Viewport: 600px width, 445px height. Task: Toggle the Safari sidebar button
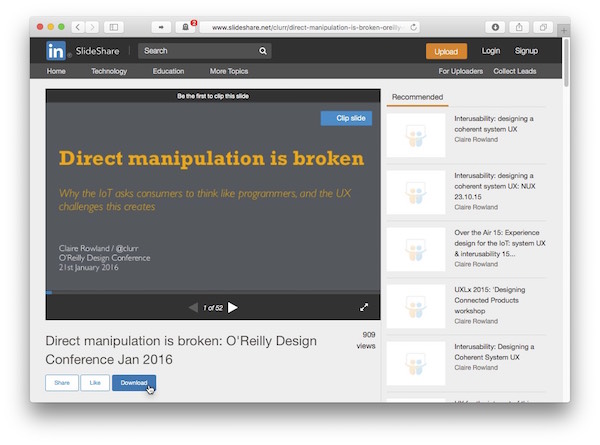(114, 27)
